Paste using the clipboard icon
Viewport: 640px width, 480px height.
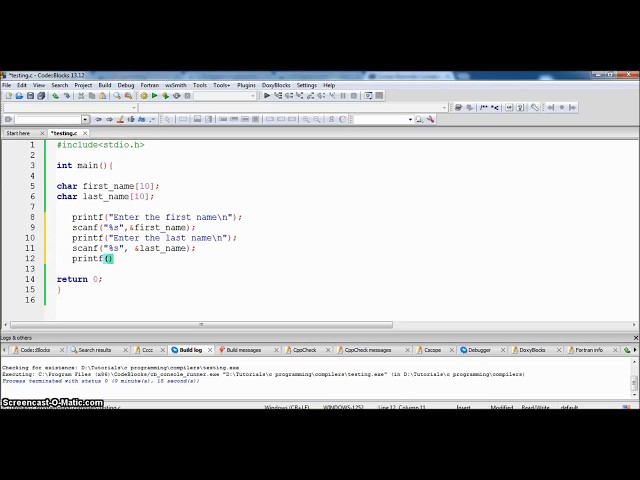(x=102, y=96)
